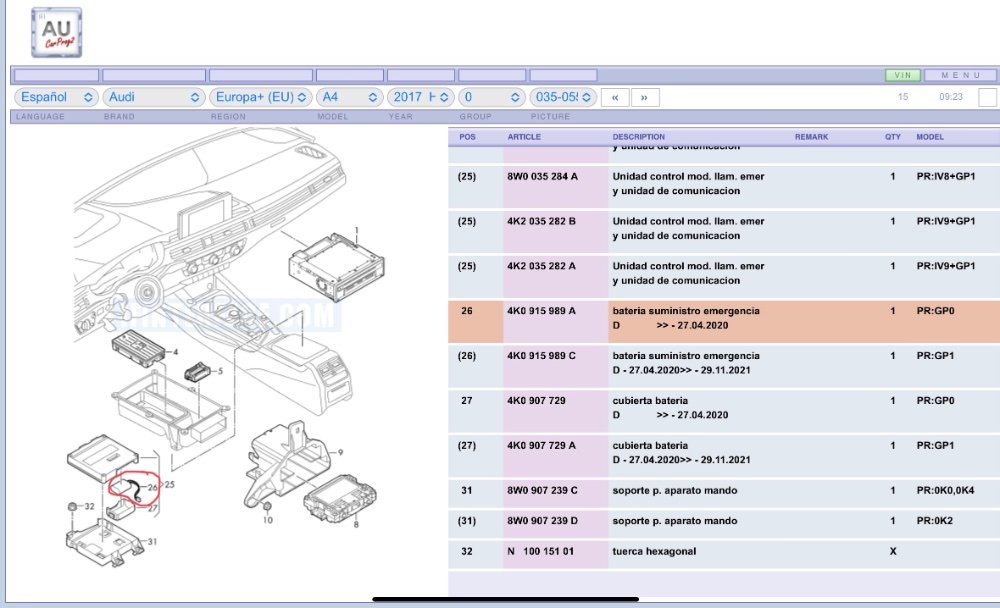The width and height of the screenshot is (1000, 608).
Task: Select article 4K2 035 282 B
Action: point(541,221)
